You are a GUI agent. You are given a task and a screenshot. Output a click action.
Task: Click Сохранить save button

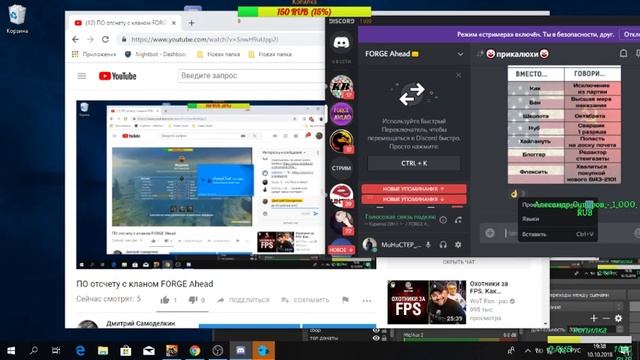coord(305,300)
